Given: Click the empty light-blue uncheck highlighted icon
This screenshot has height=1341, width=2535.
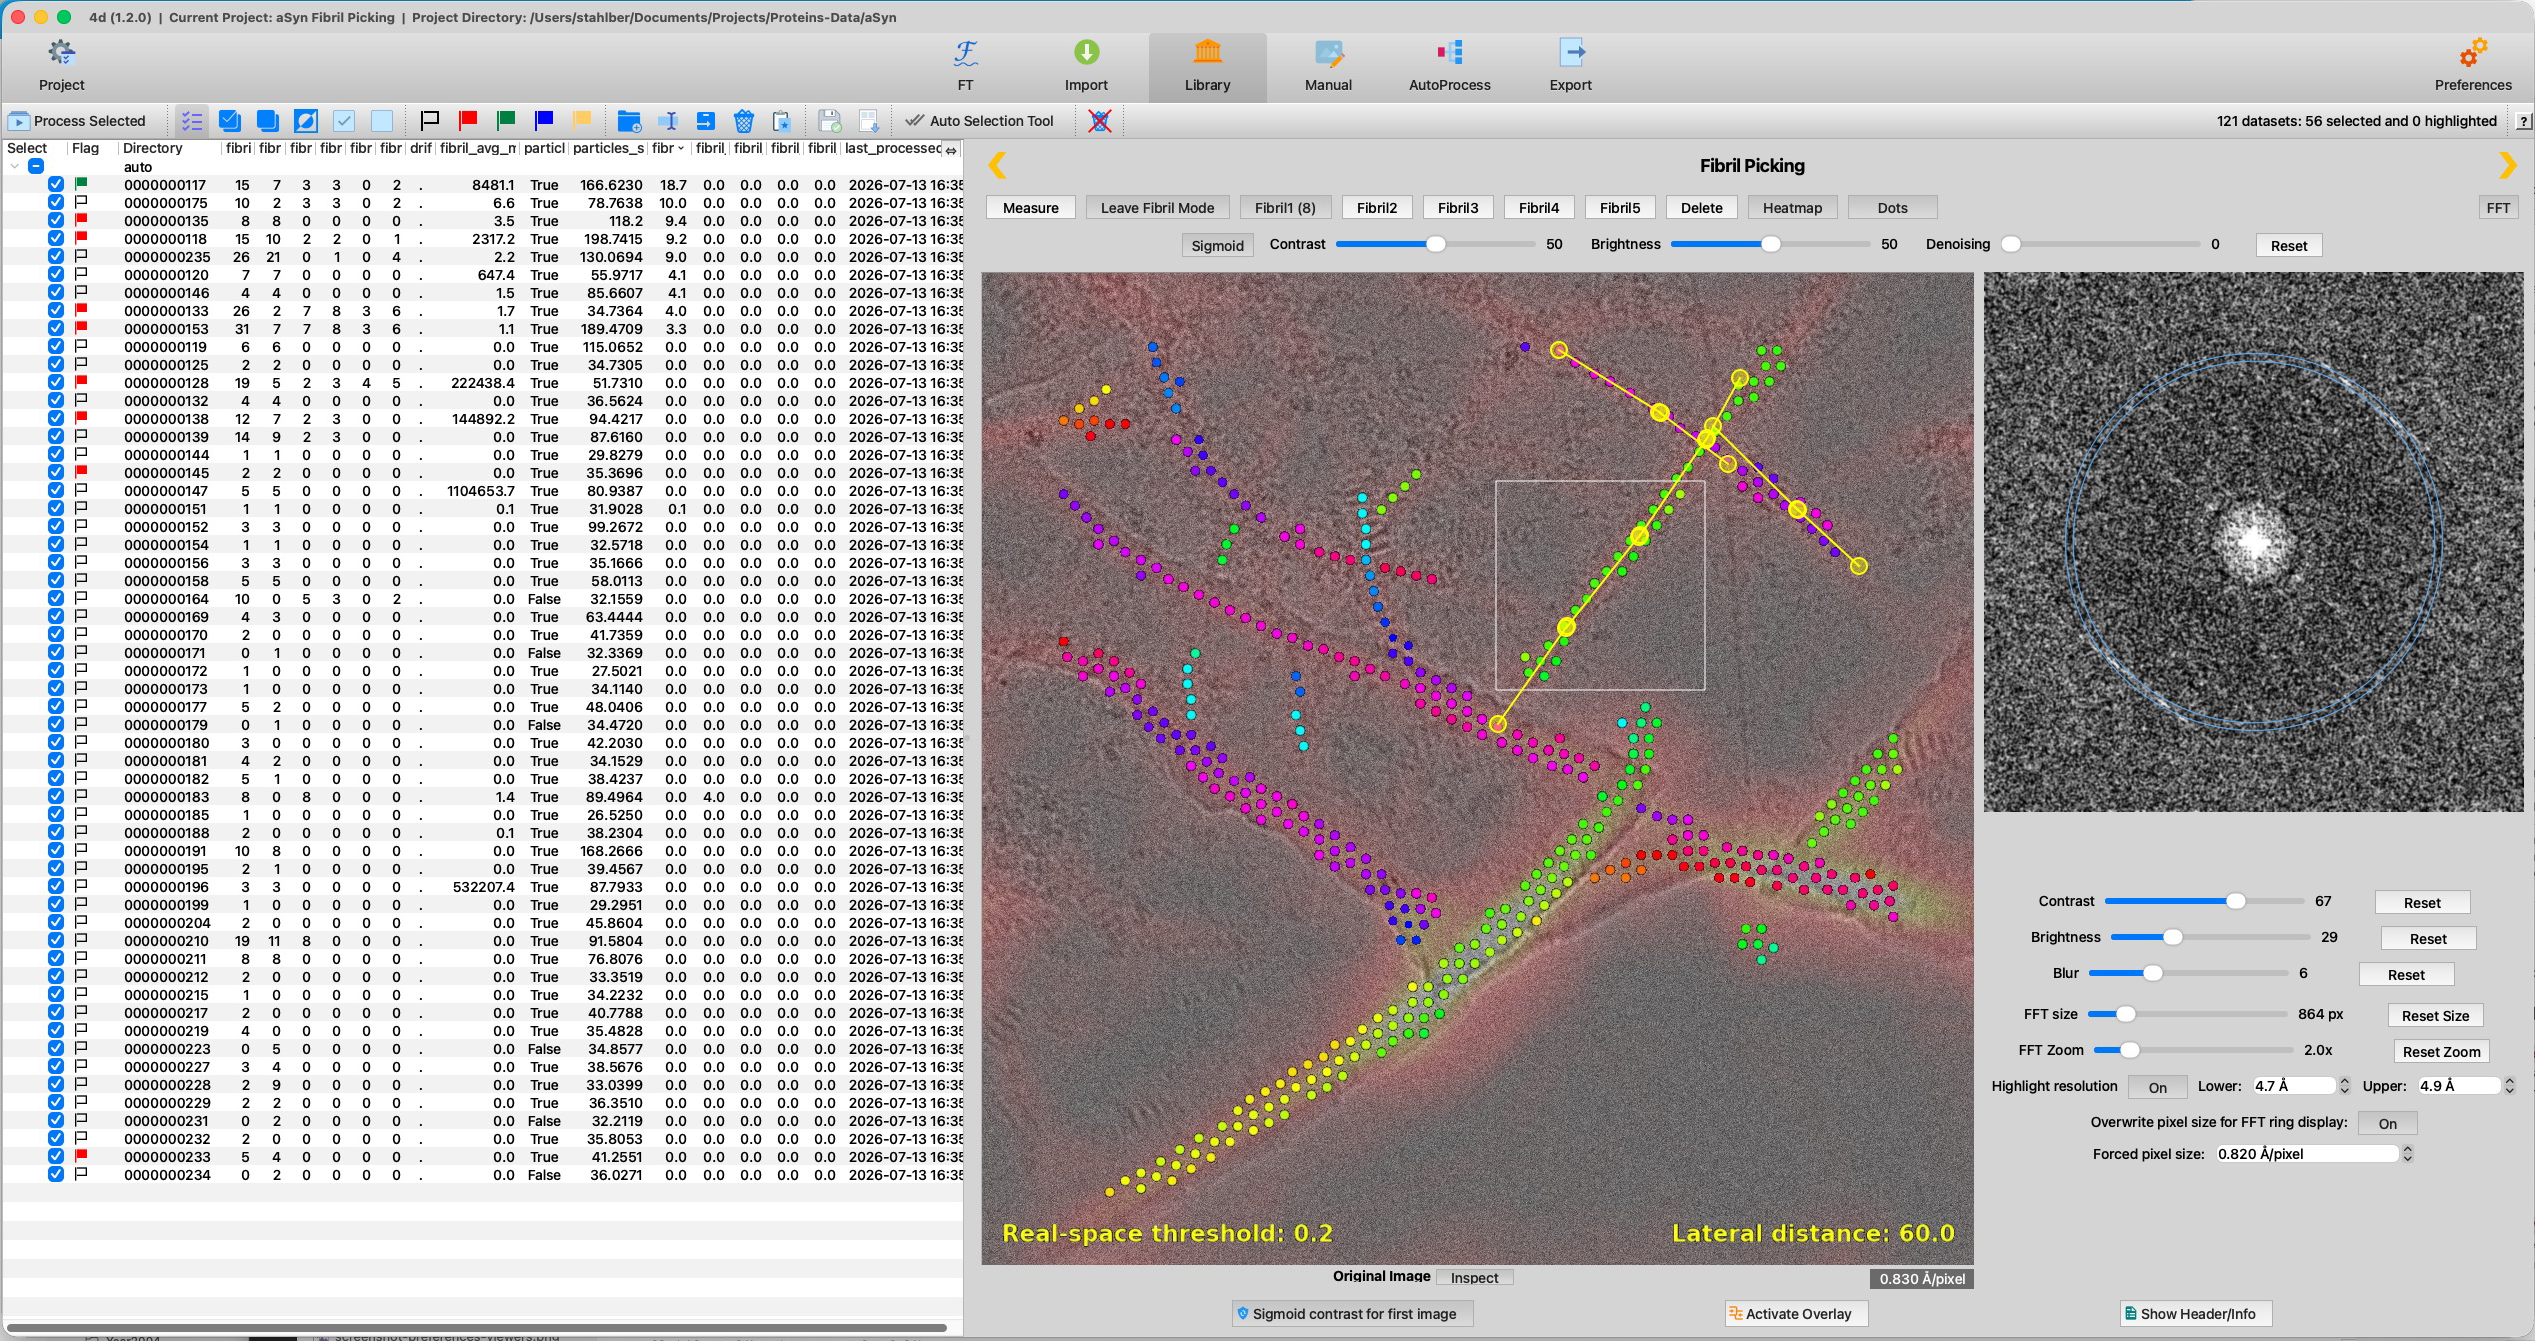Looking at the screenshot, I should 382,121.
